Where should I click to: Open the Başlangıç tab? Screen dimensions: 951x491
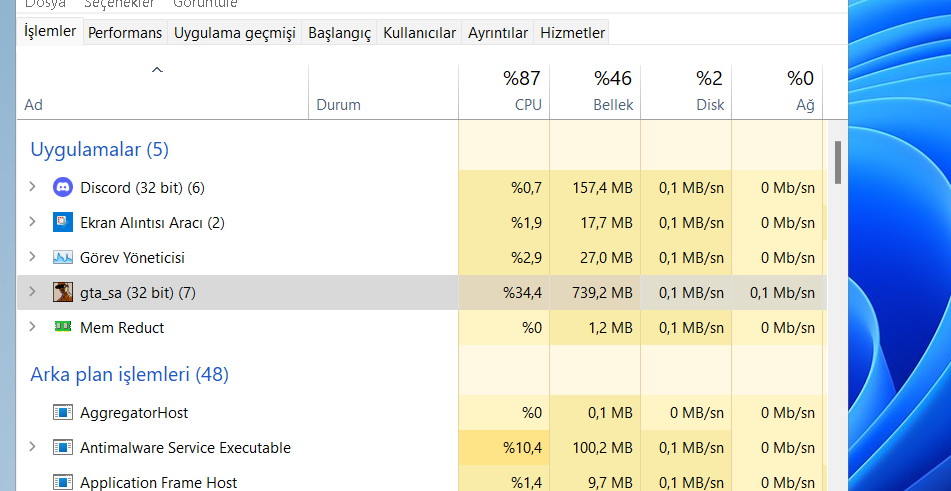coord(339,33)
